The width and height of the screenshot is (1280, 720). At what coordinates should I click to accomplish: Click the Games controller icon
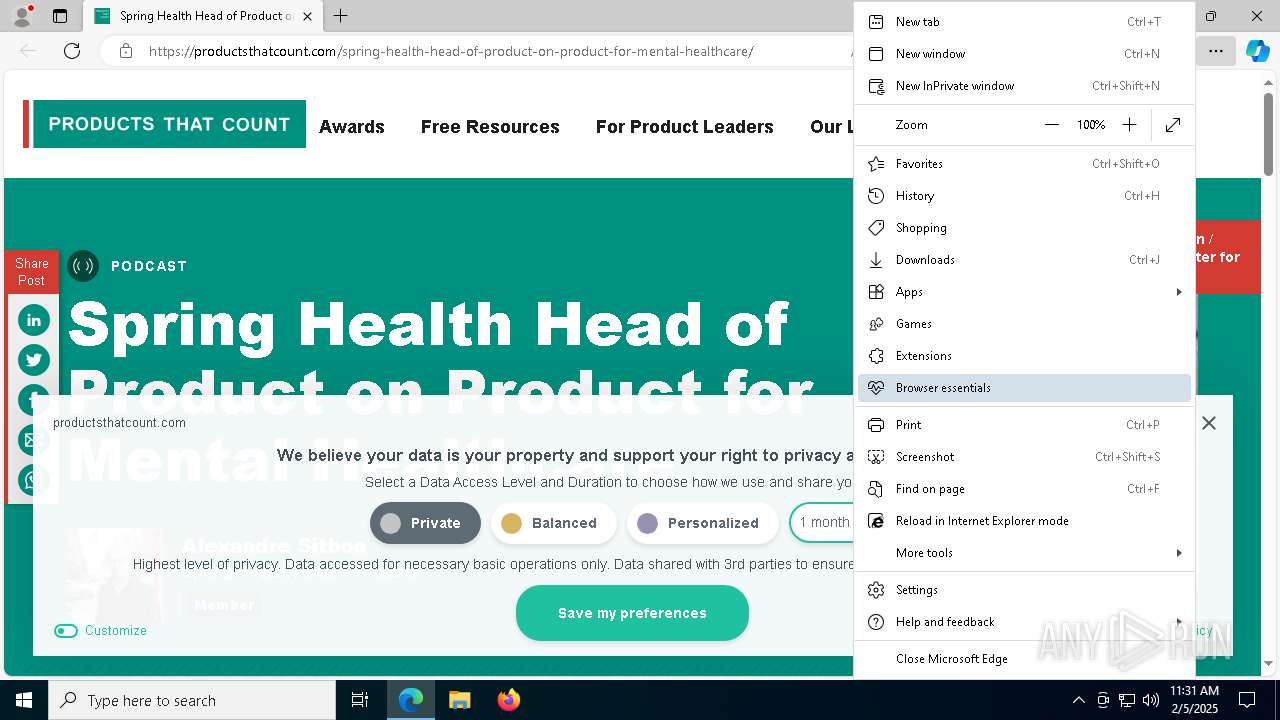(876, 324)
